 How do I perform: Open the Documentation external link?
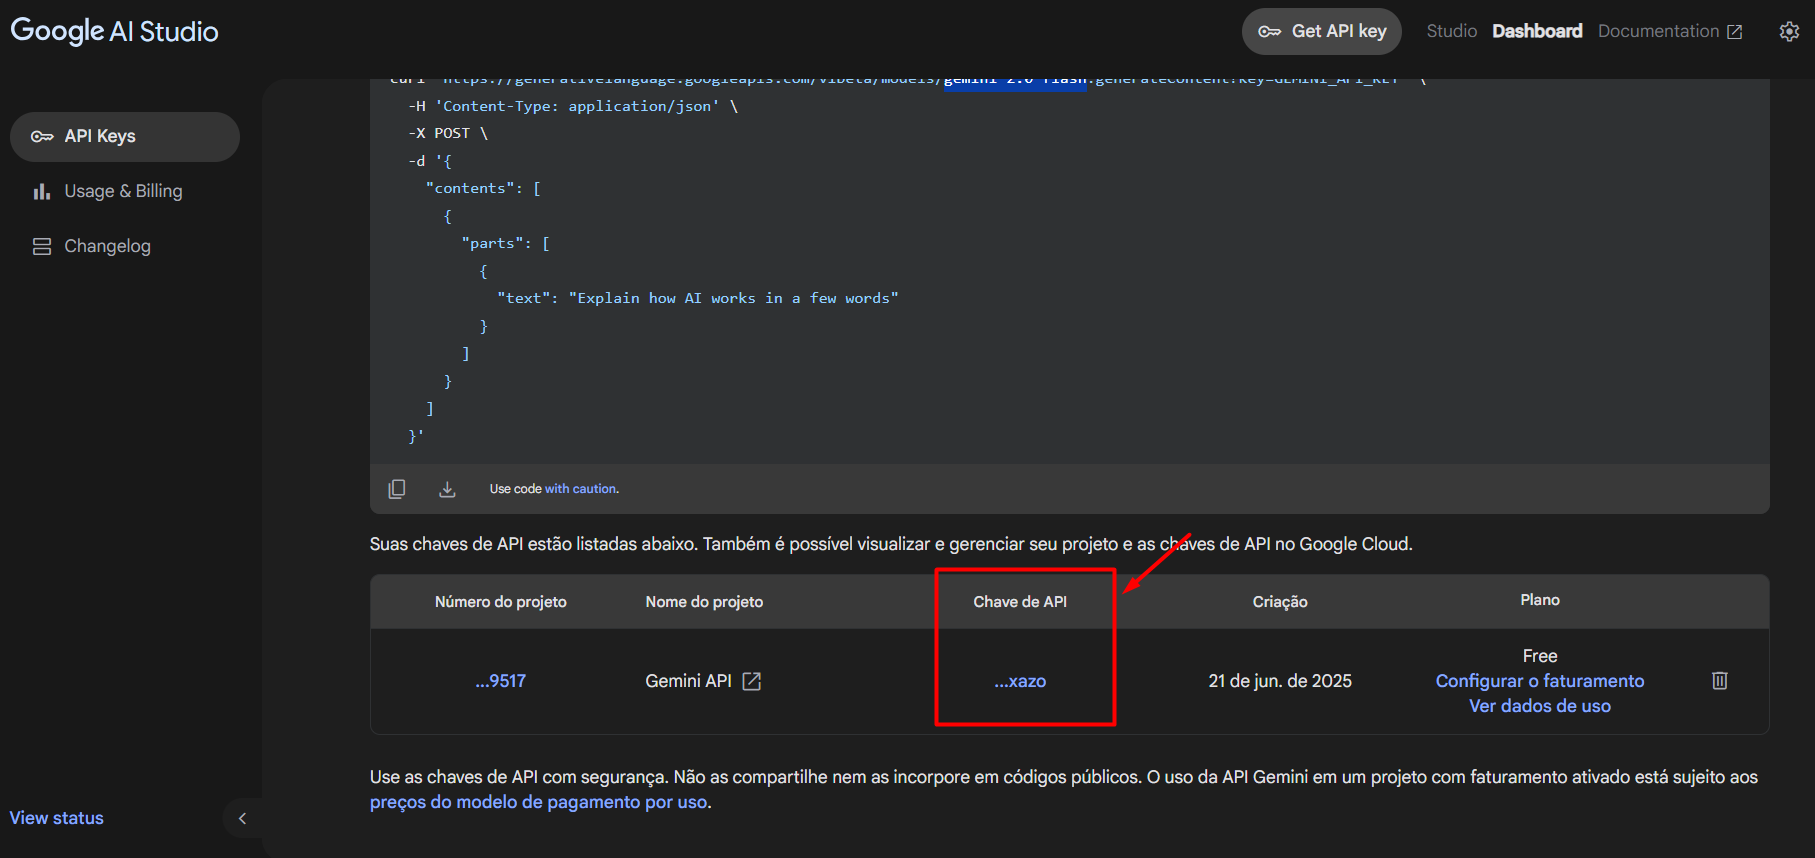click(x=1670, y=31)
